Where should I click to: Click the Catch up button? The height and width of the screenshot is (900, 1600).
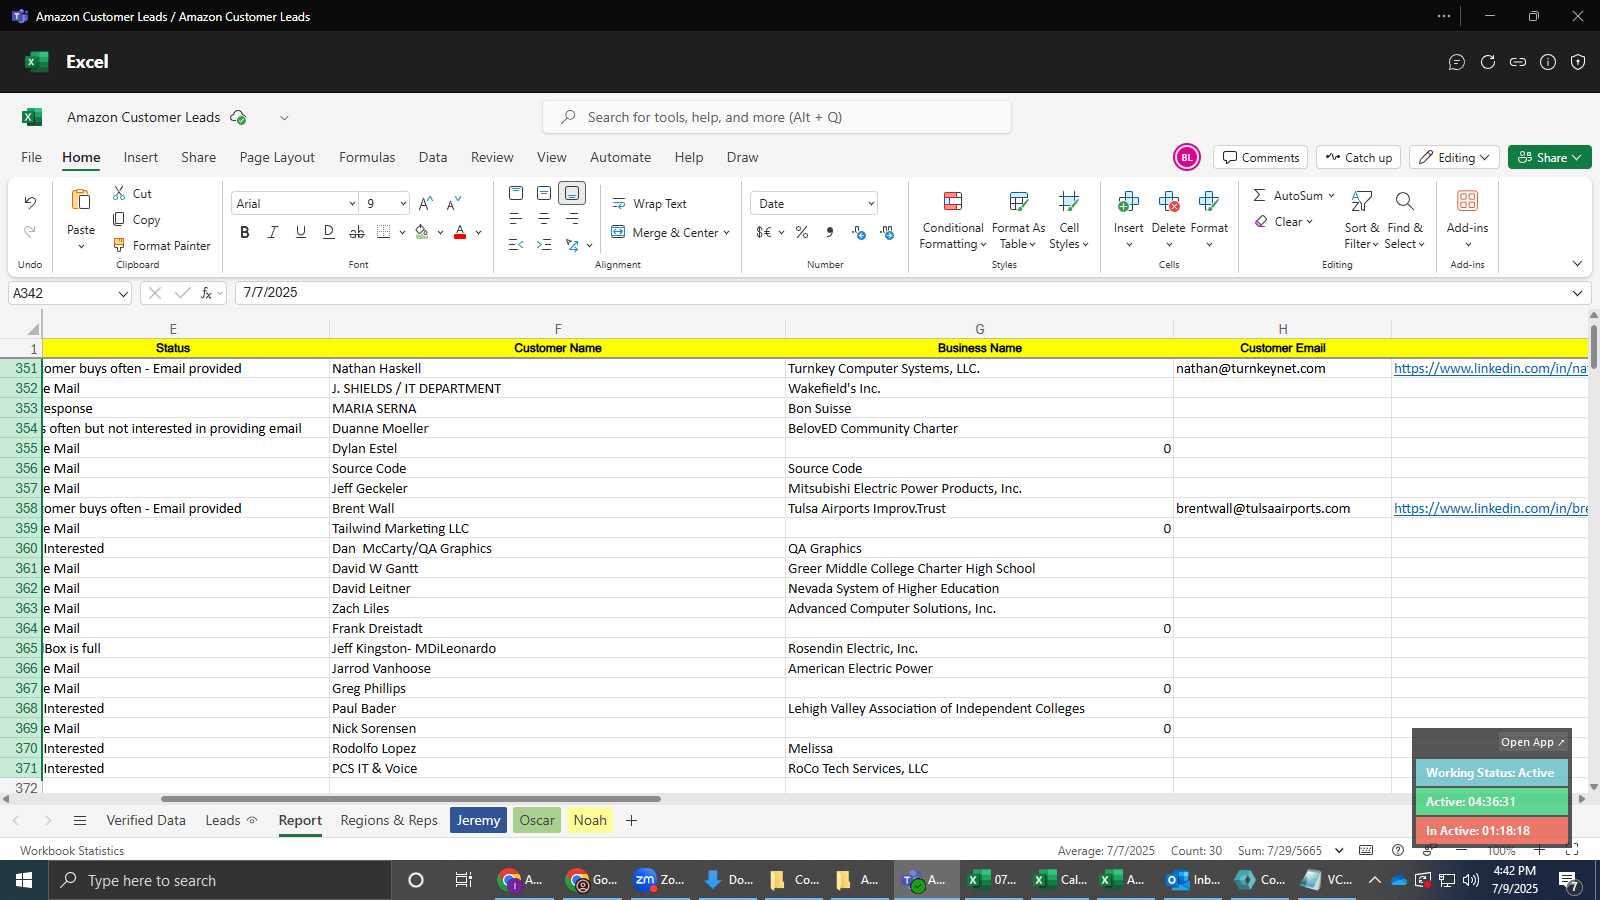tap(1358, 157)
